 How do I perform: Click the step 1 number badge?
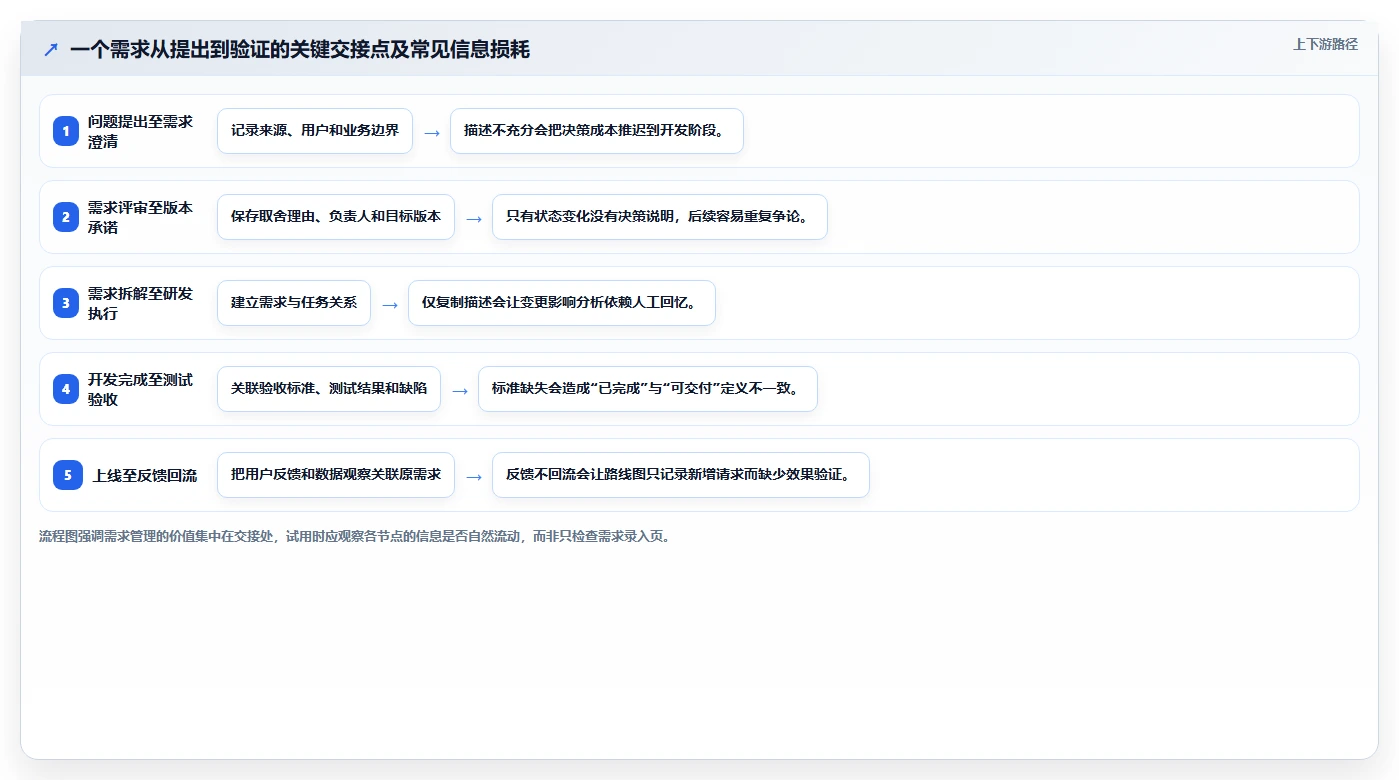(66, 131)
